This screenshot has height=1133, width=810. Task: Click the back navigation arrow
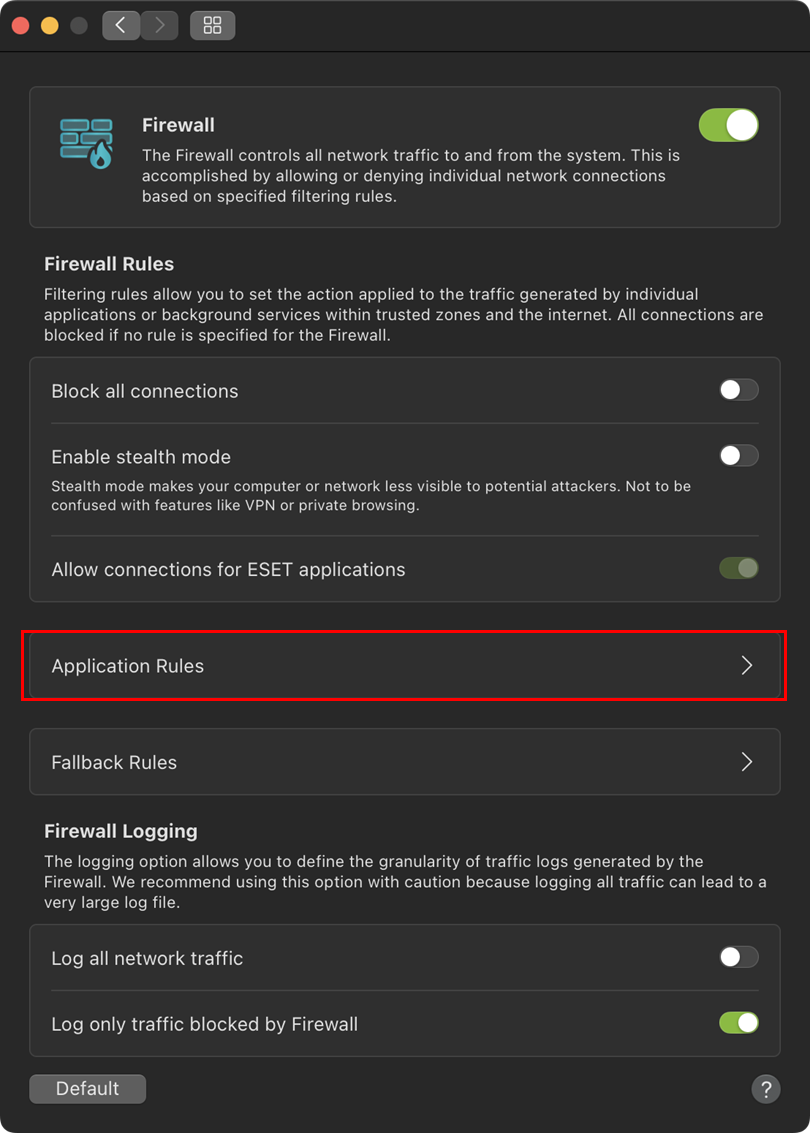(x=121, y=25)
